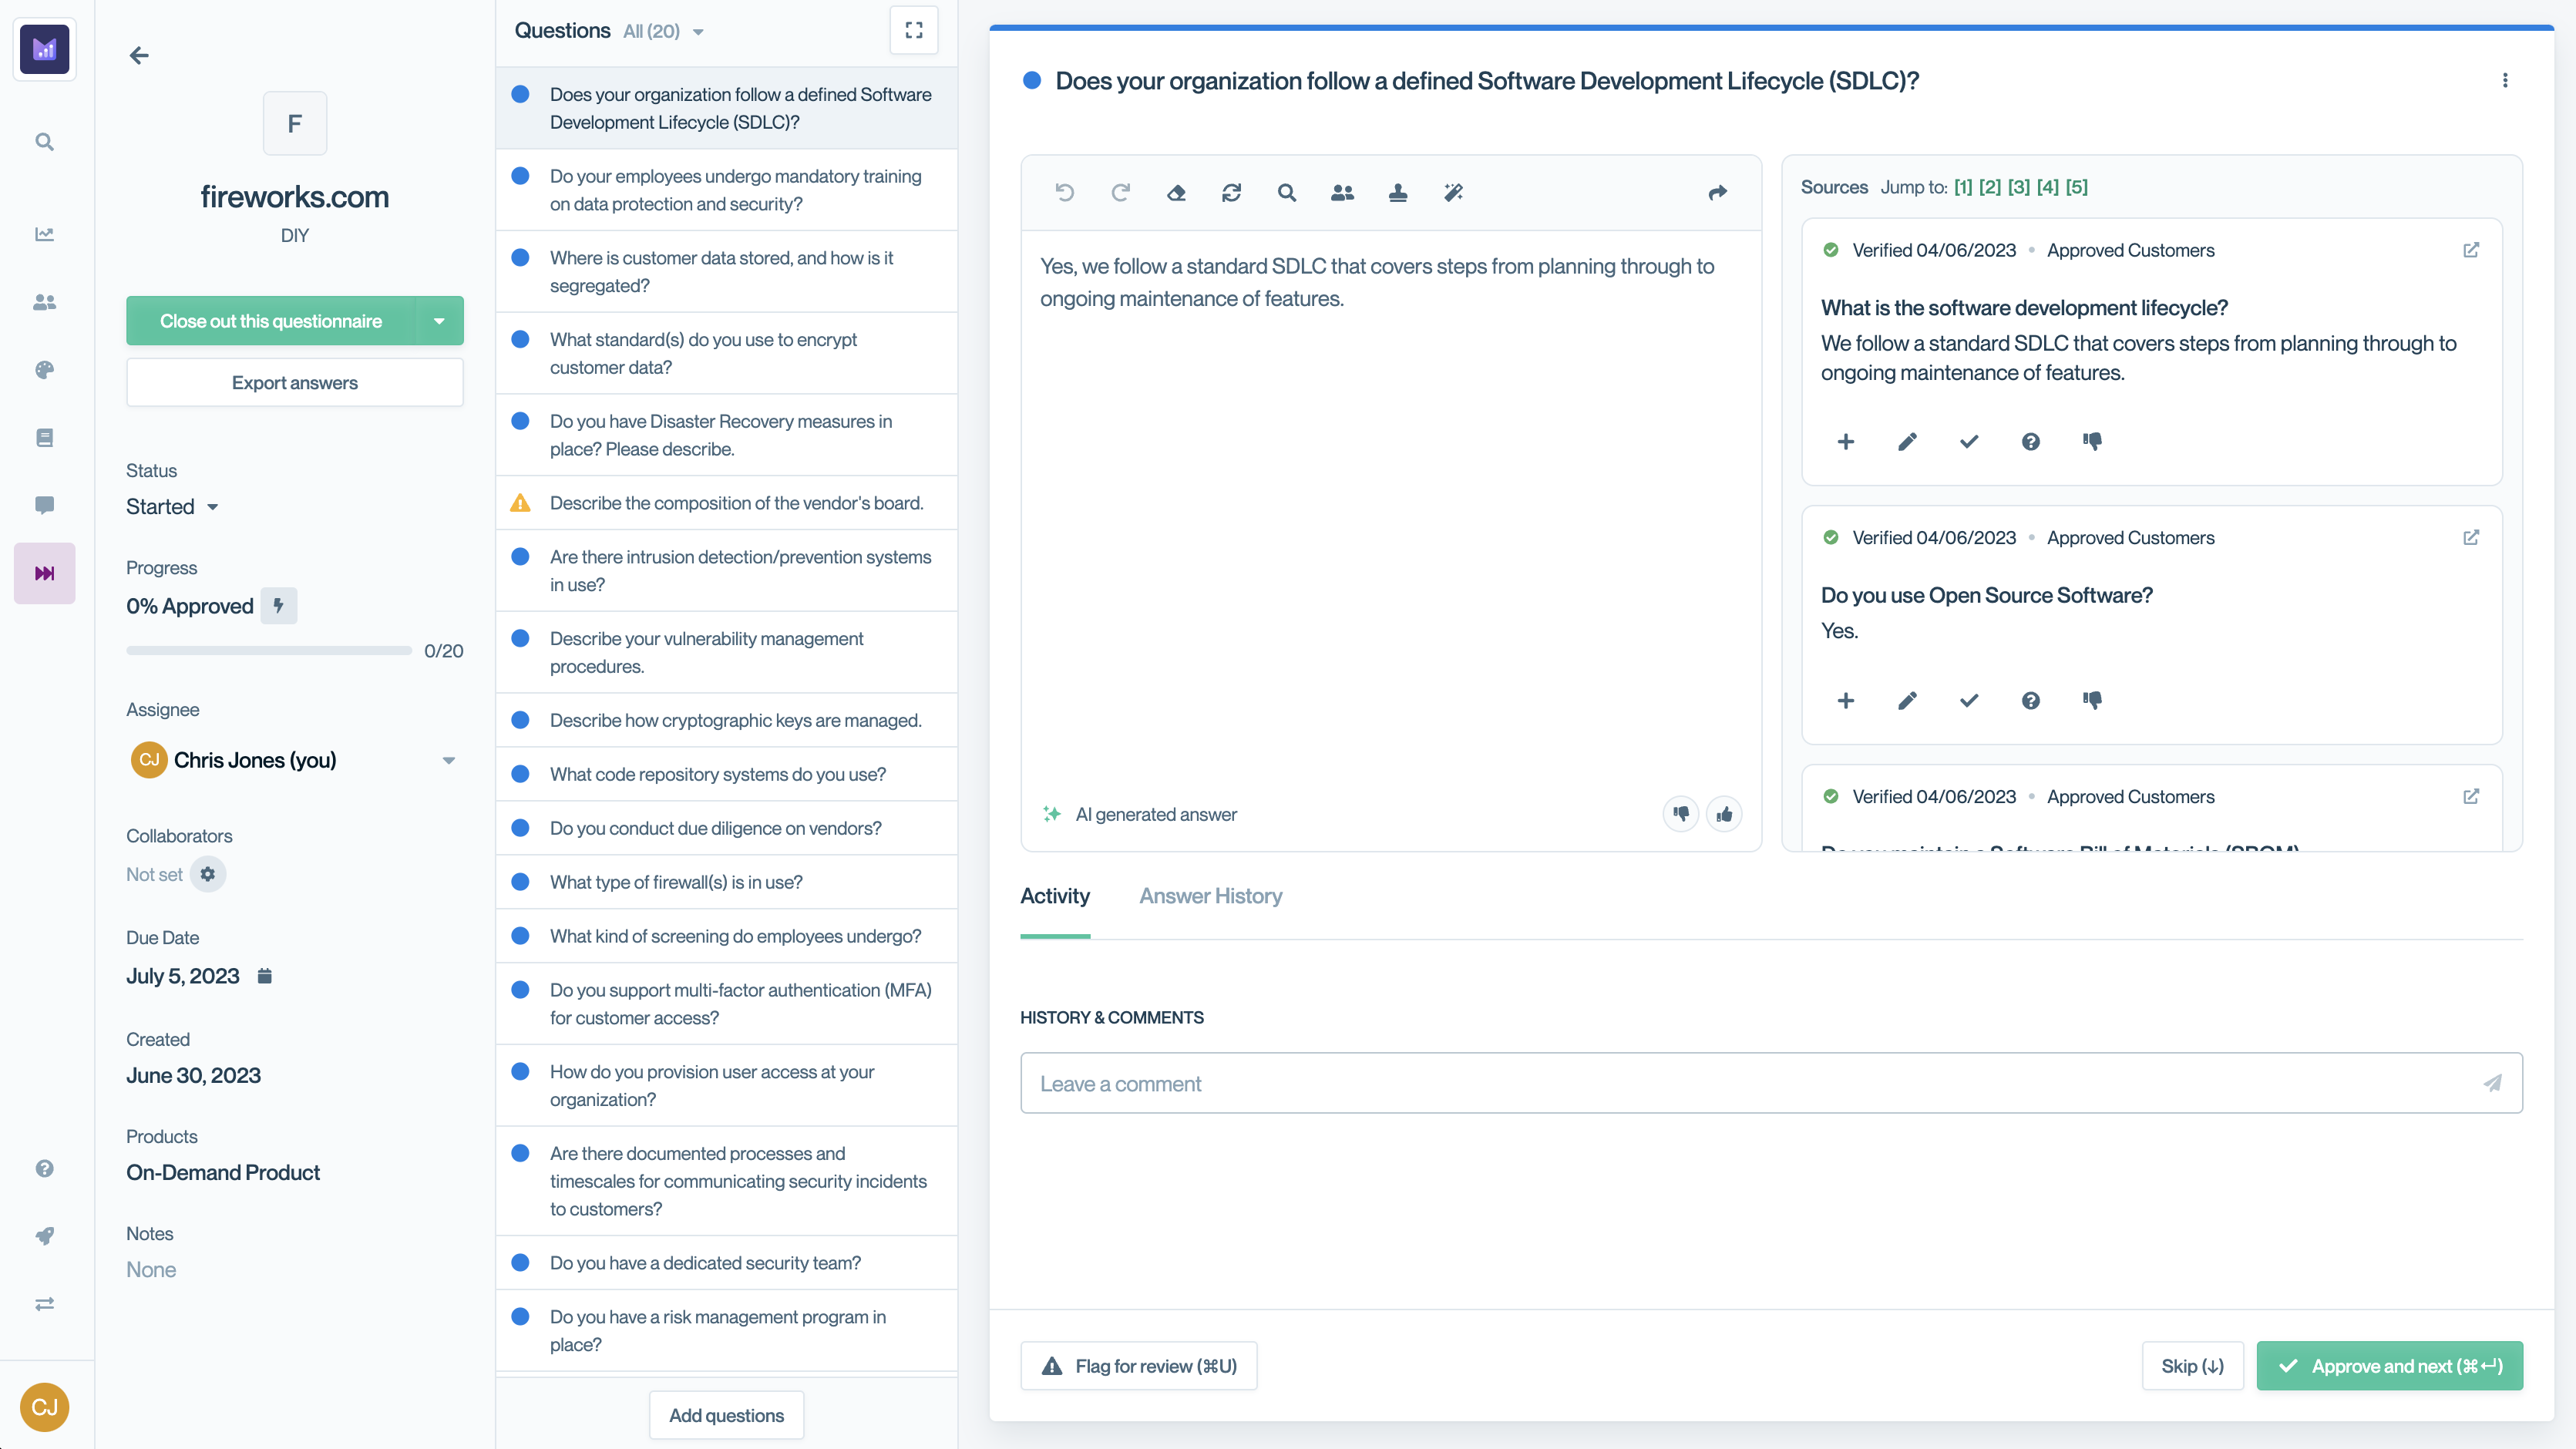Expand the Chris Jones assignee dropdown
Screen dimensions: 2576x1449
pyautogui.click(x=448, y=760)
